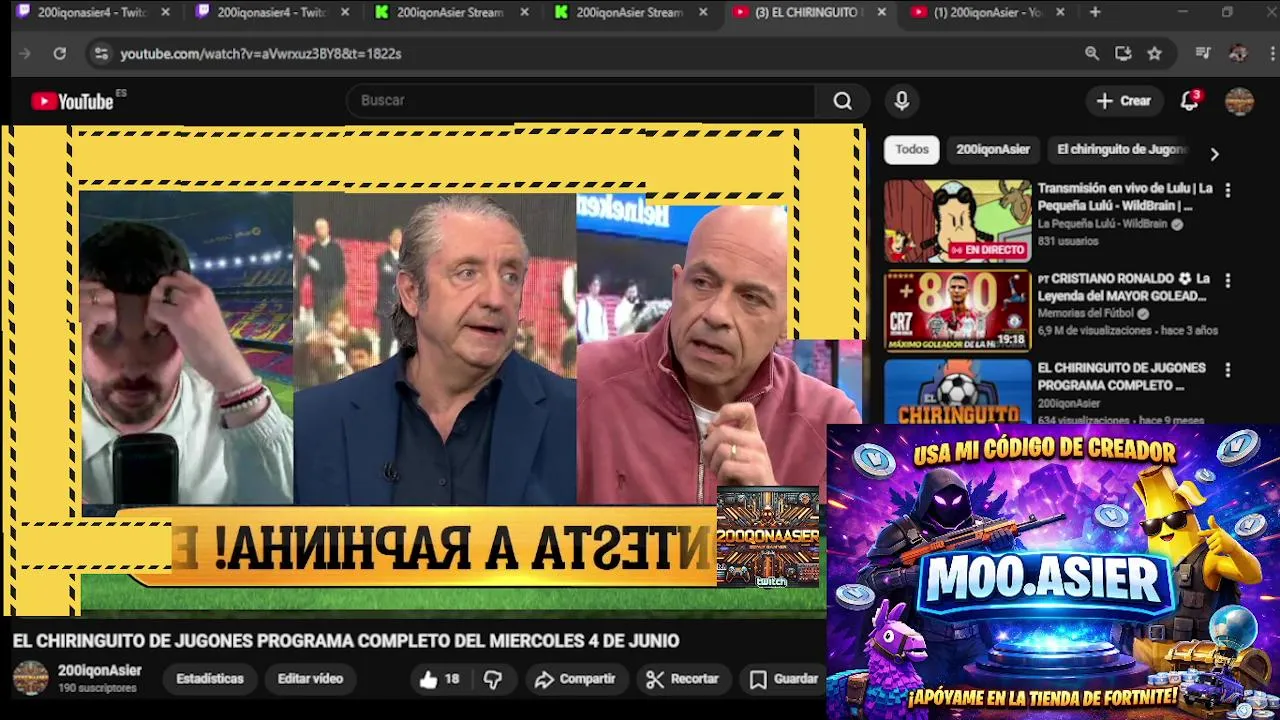This screenshot has width=1280, height=720.
Task: Open the YouTube account avatar menu
Action: coord(1239,101)
